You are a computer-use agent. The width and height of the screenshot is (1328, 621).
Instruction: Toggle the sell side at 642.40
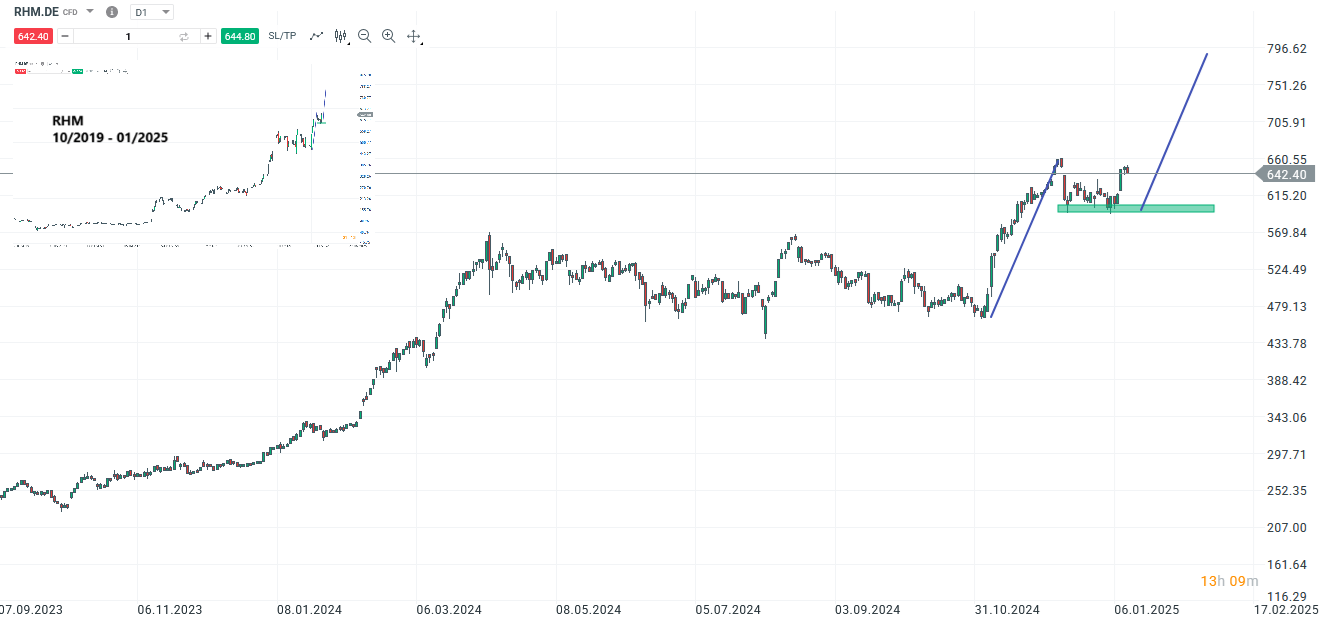(x=33, y=35)
